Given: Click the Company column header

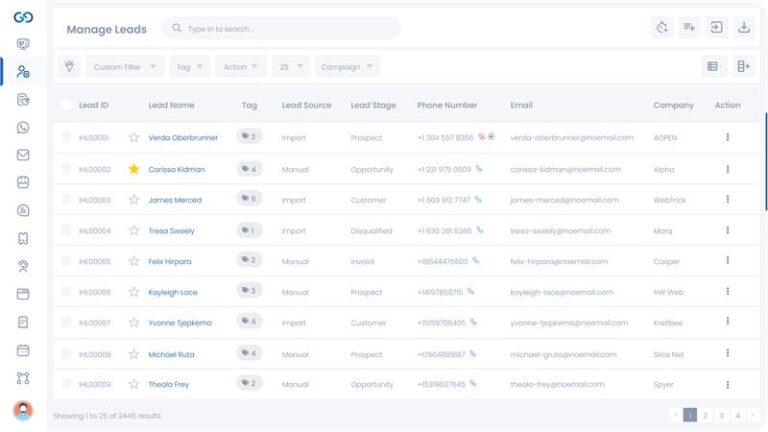Looking at the screenshot, I should (x=673, y=105).
